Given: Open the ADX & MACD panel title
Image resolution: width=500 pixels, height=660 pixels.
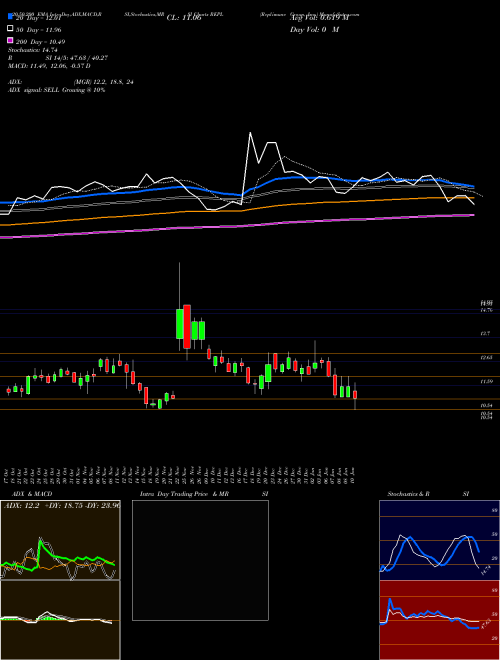Looking at the screenshot, I should [x=32, y=494].
